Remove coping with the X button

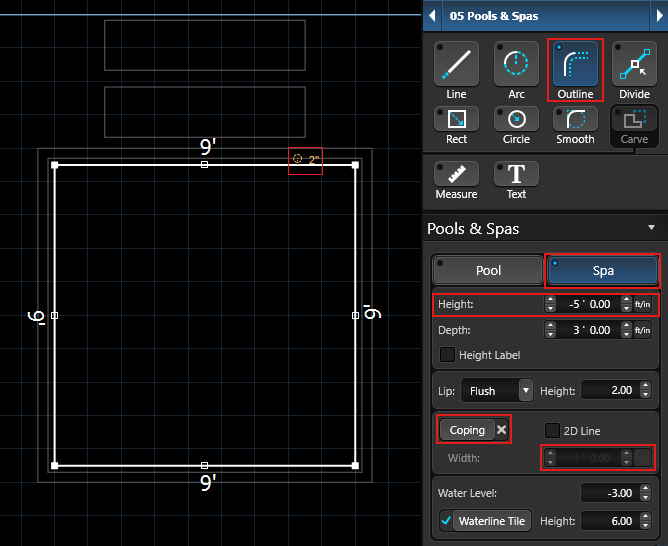coord(503,430)
